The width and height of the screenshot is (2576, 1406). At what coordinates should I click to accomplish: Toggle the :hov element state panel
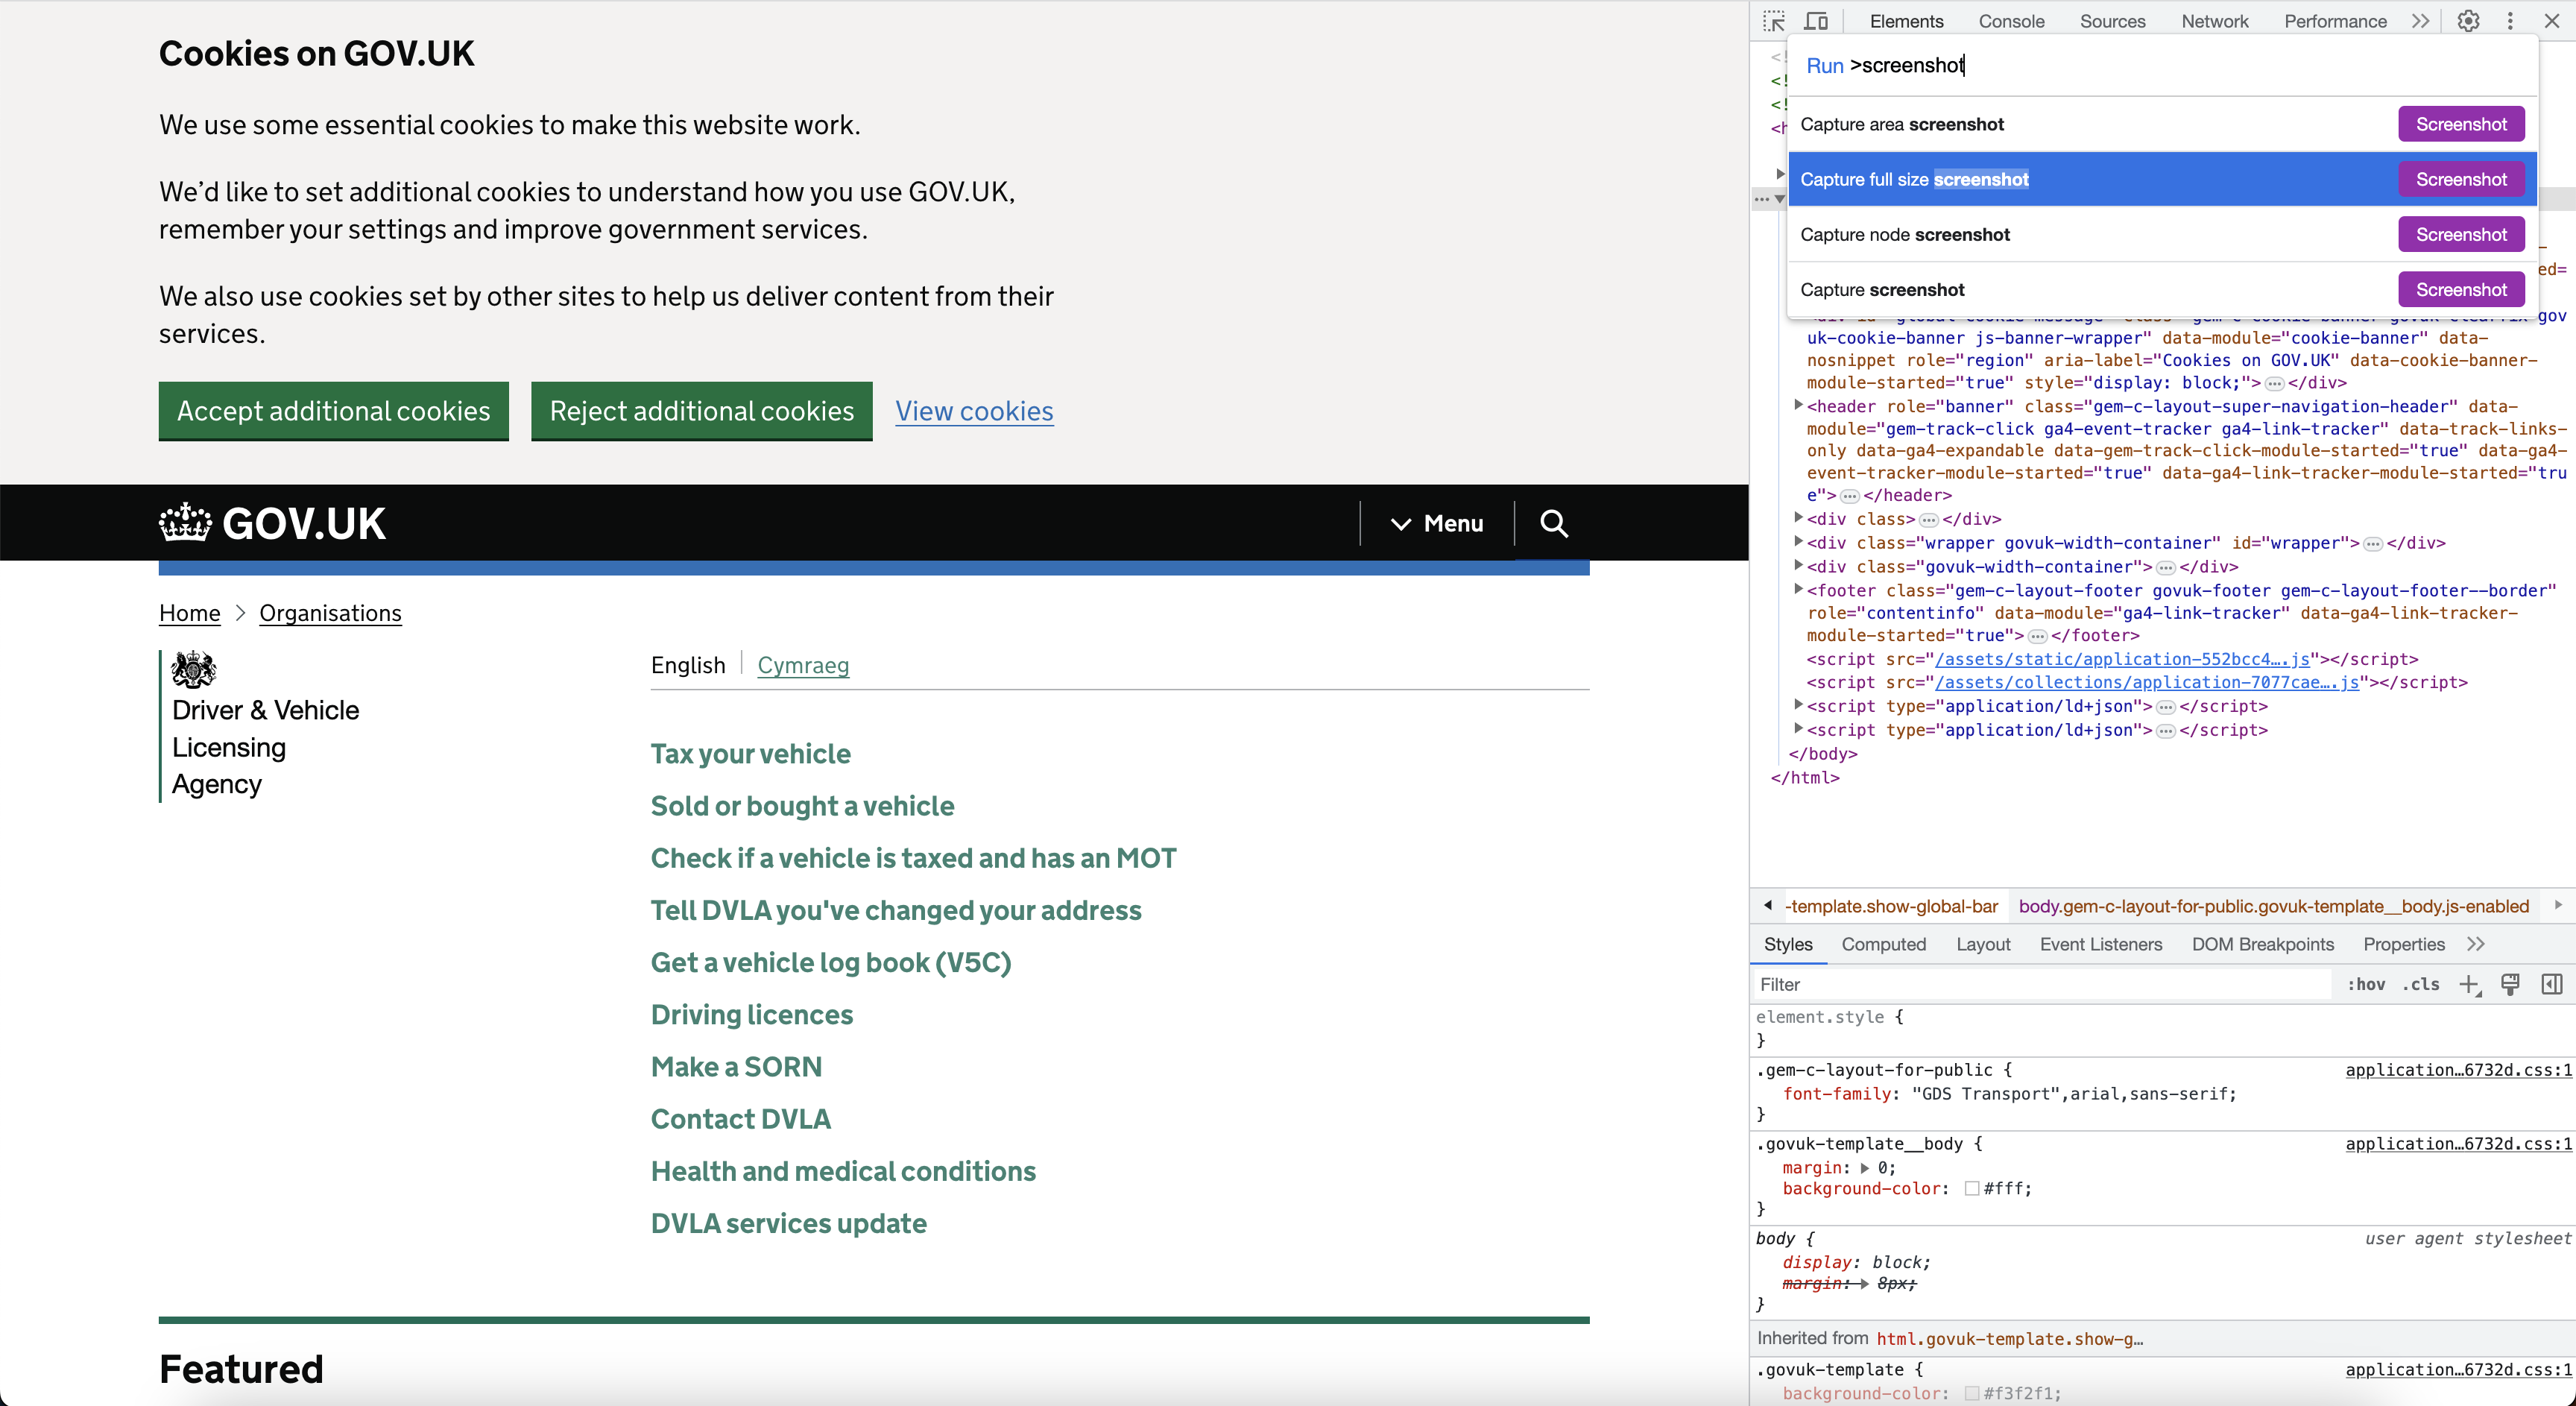point(2366,985)
